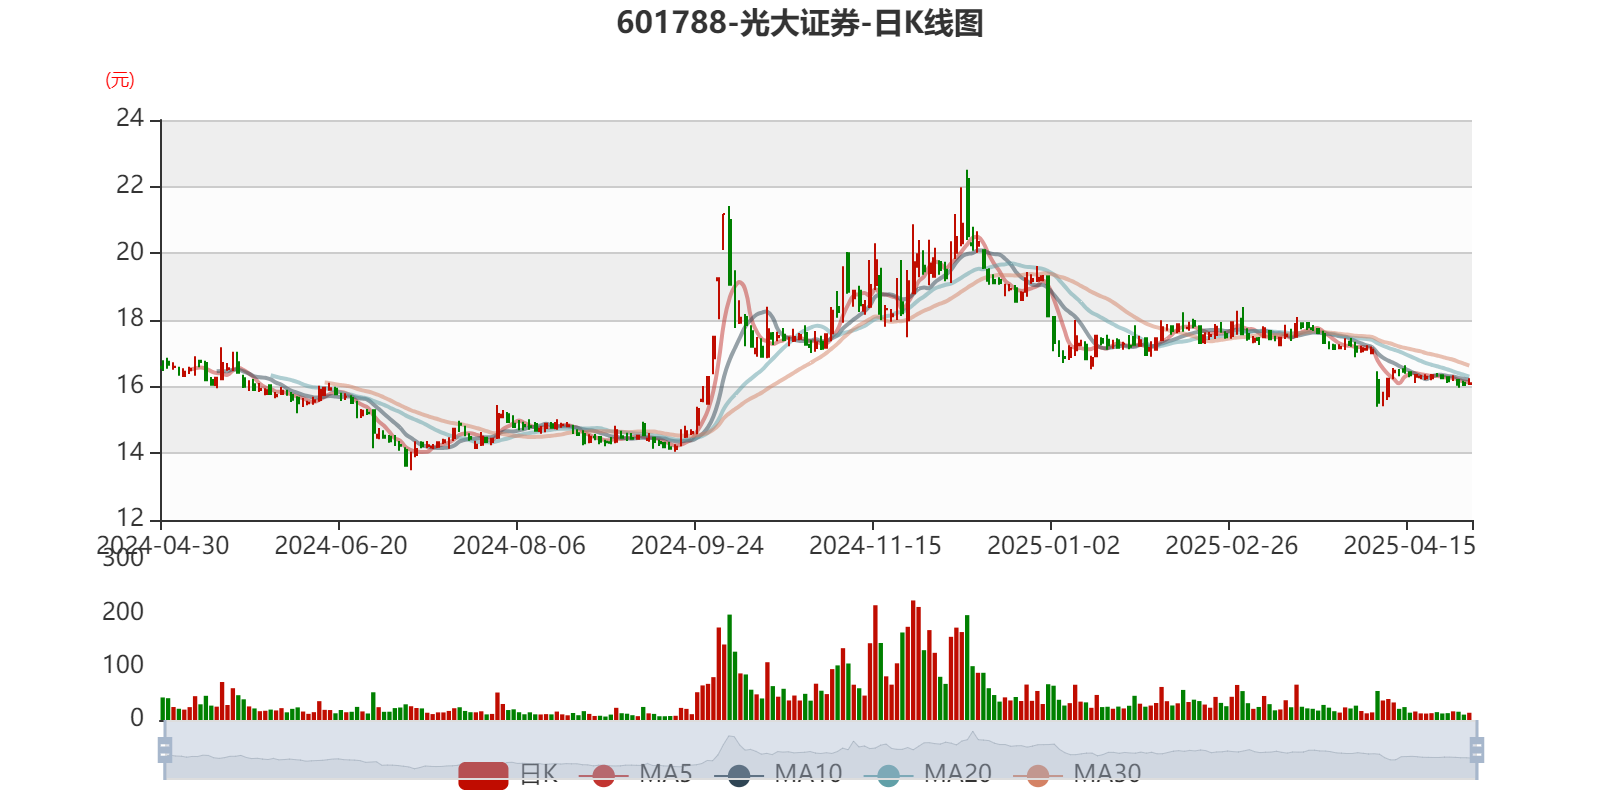Click the 16 price axis label
The width and height of the screenshot is (1600, 800).
[x=130, y=386]
